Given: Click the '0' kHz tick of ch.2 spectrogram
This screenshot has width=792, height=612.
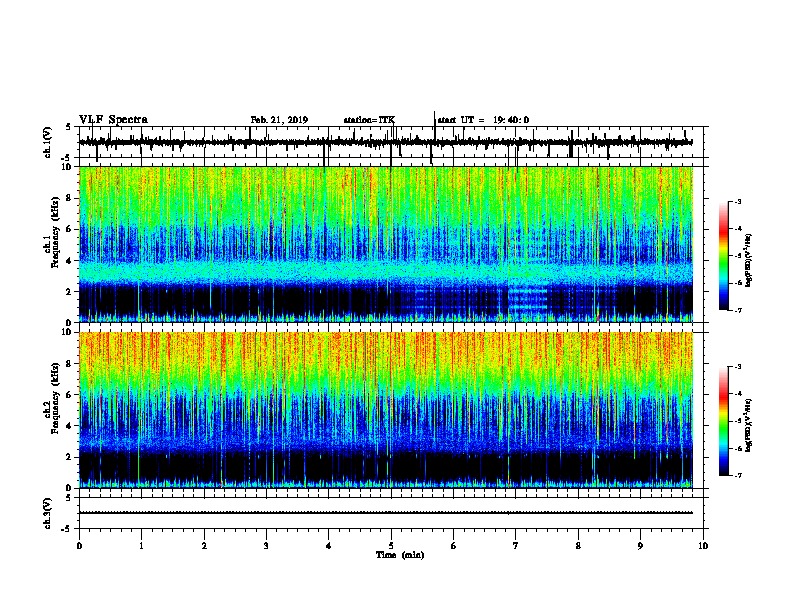Looking at the screenshot, I should (70, 488).
